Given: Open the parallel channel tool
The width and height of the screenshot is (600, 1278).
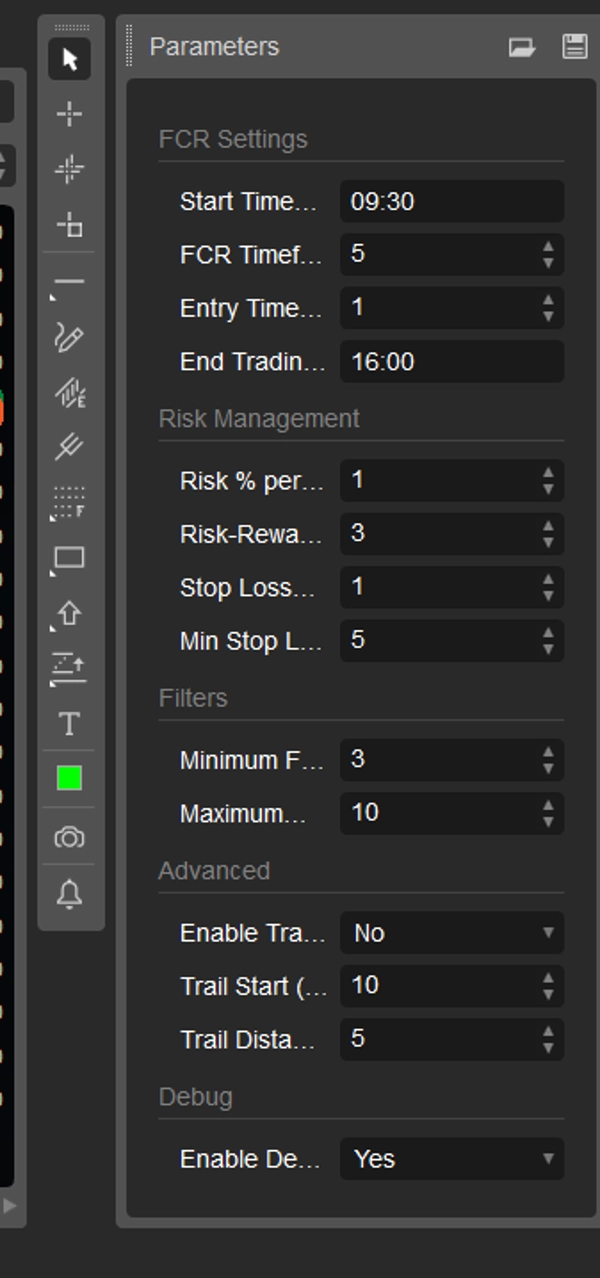Looking at the screenshot, I should tap(68, 447).
